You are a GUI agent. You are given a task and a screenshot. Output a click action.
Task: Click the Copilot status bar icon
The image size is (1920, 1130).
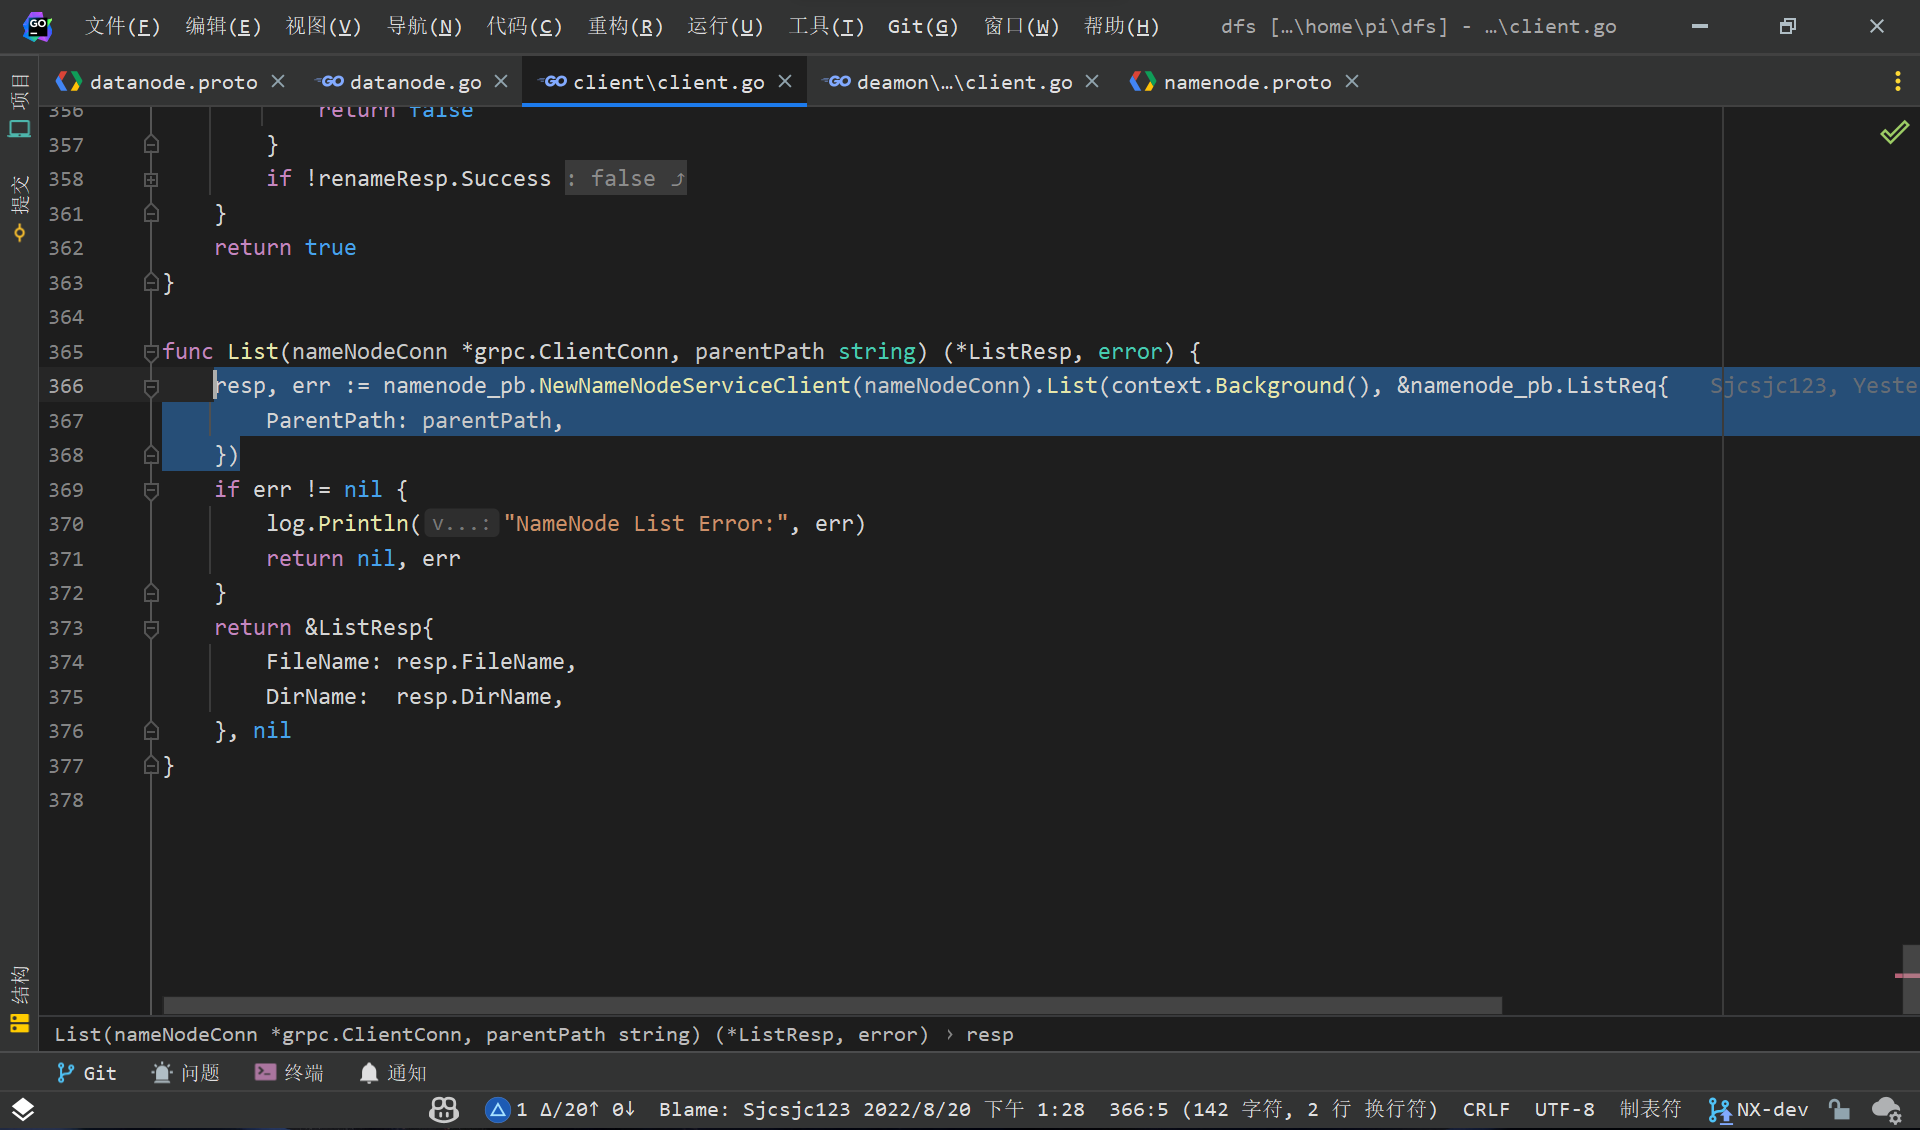[444, 1109]
